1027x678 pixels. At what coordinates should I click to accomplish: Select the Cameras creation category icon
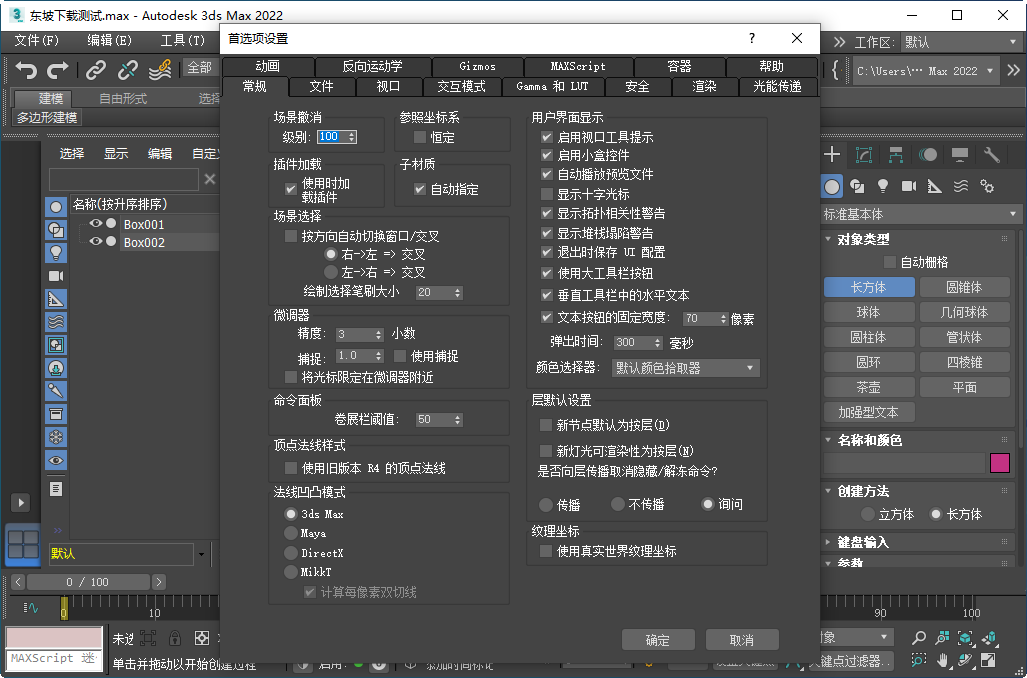pyautogui.click(x=908, y=186)
